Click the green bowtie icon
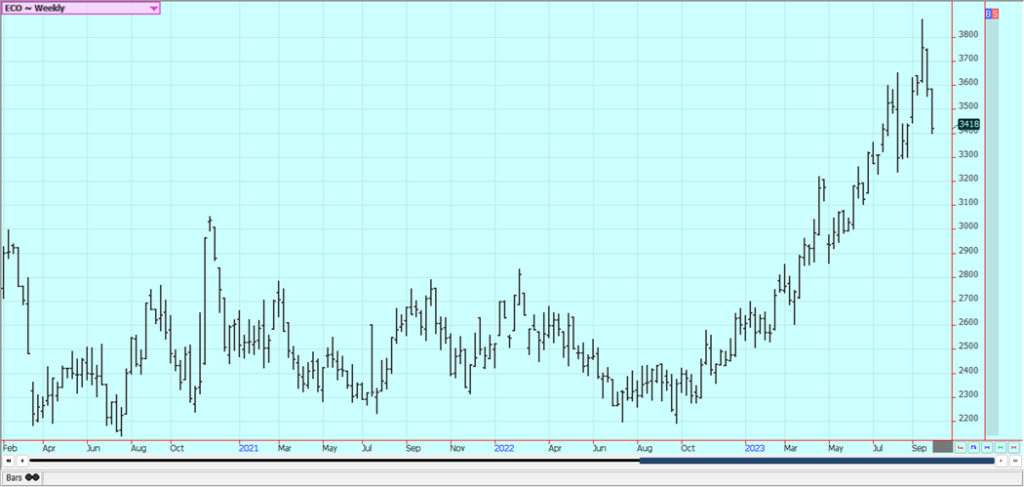This screenshot has width=1024, height=487. tap(1000, 447)
